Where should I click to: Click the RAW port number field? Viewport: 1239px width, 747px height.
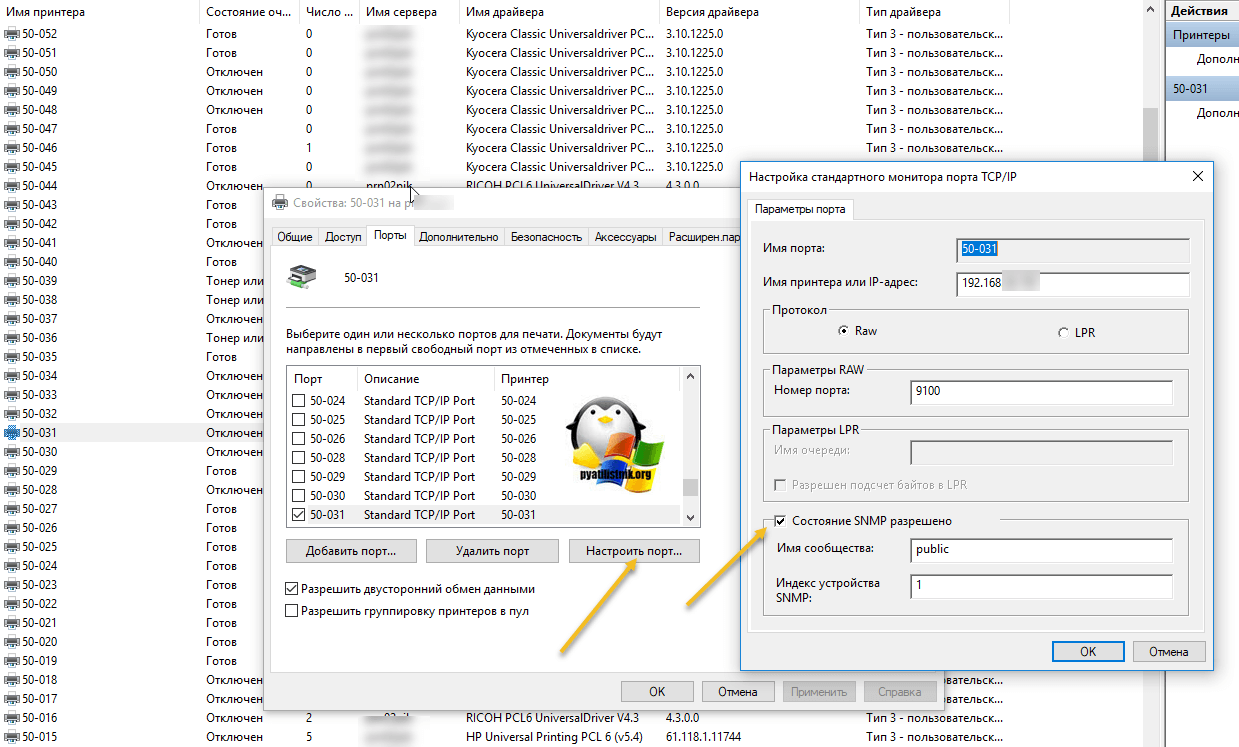(1041, 391)
